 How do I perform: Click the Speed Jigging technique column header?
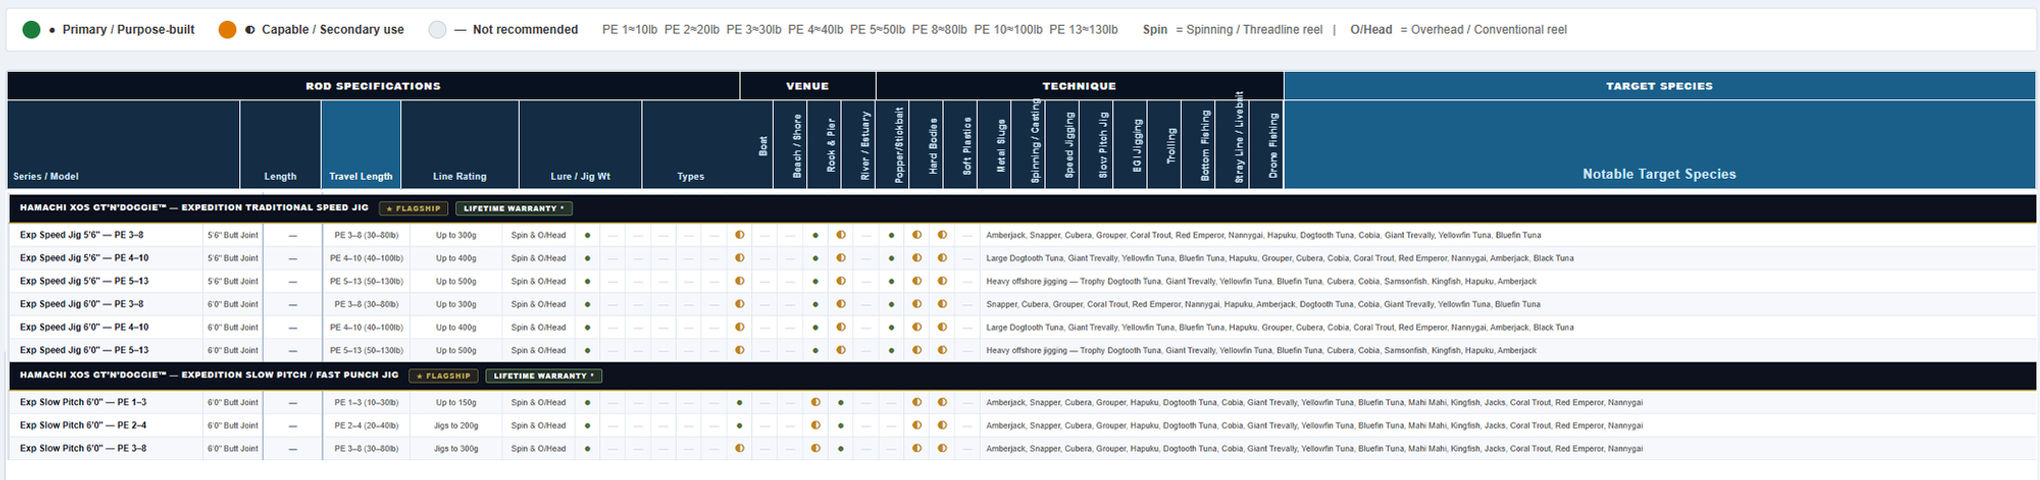[1063, 144]
